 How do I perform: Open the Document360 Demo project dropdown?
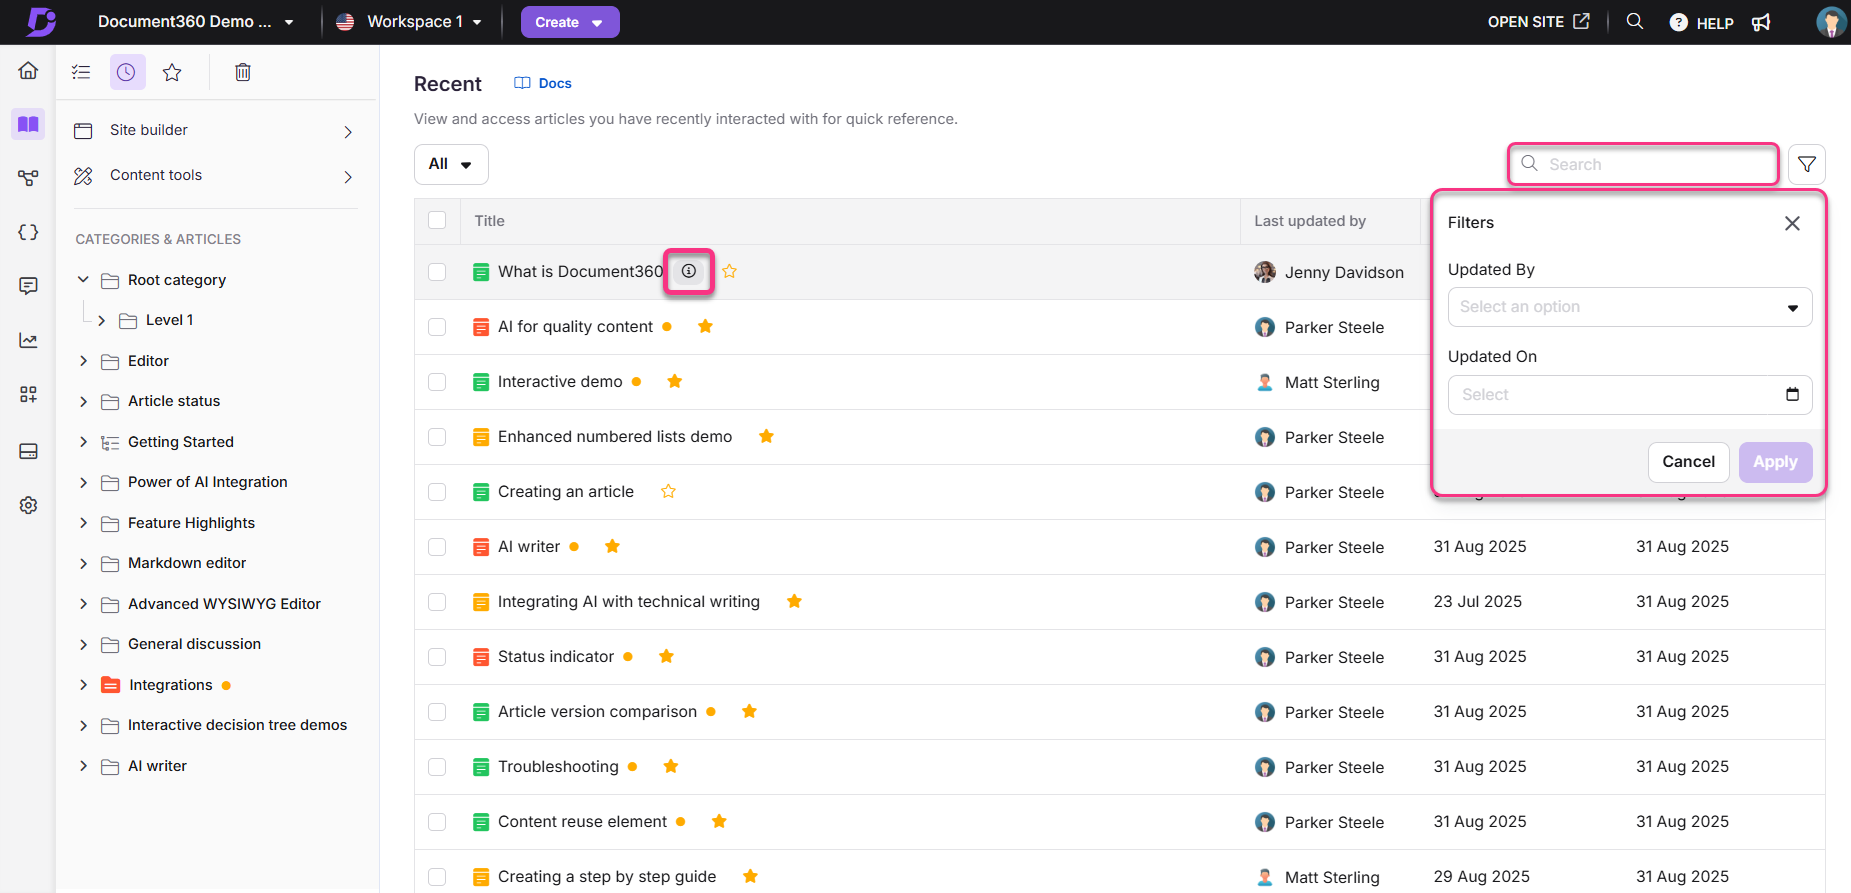196,22
